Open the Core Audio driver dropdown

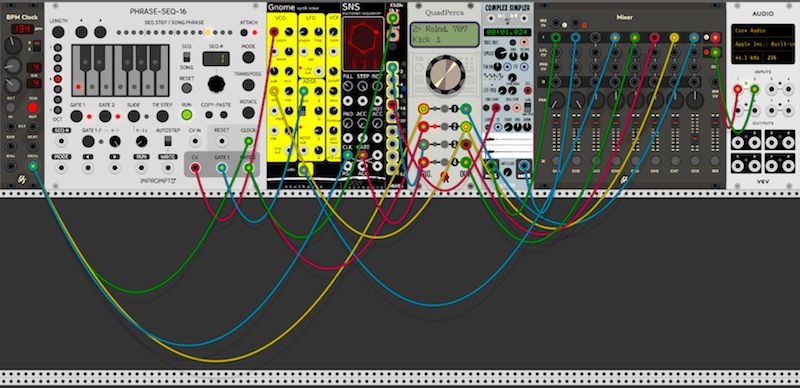[x=762, y=31]
